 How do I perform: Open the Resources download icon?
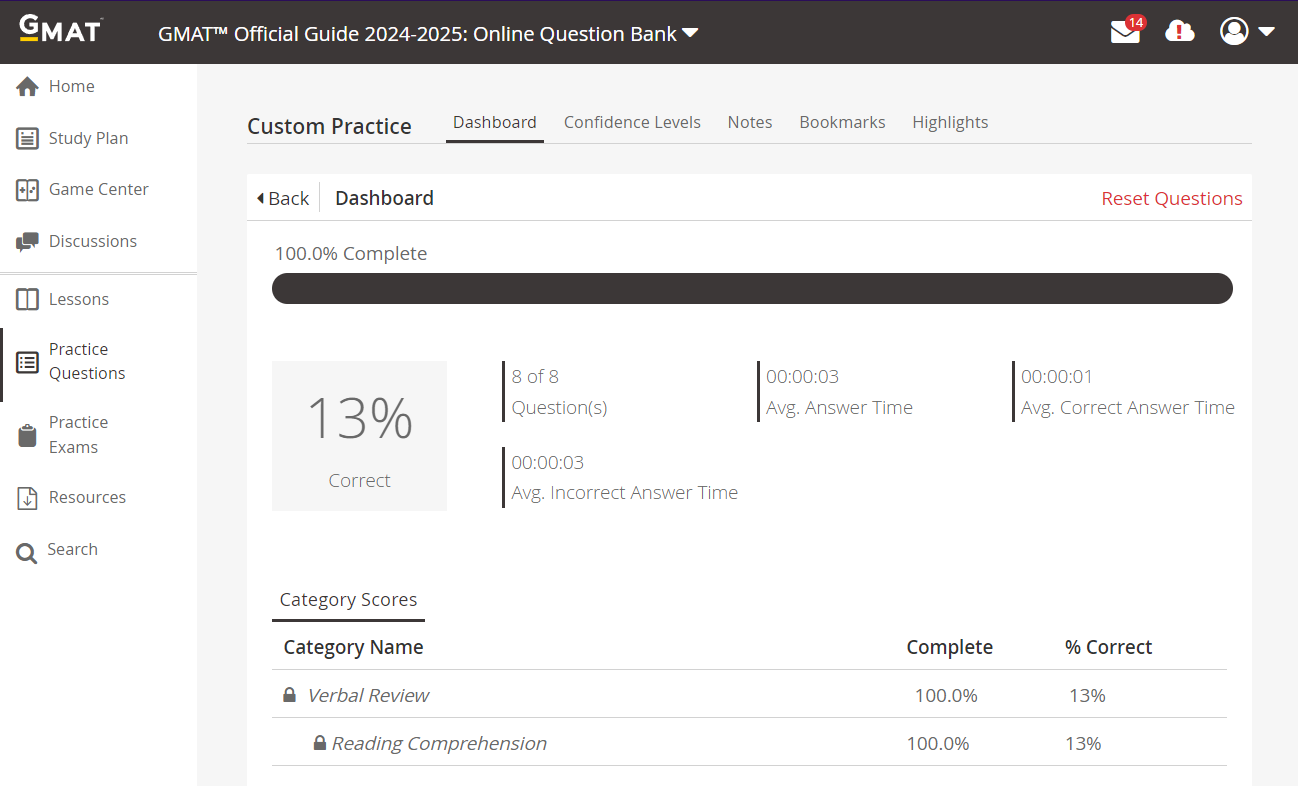tap(27, 498)
